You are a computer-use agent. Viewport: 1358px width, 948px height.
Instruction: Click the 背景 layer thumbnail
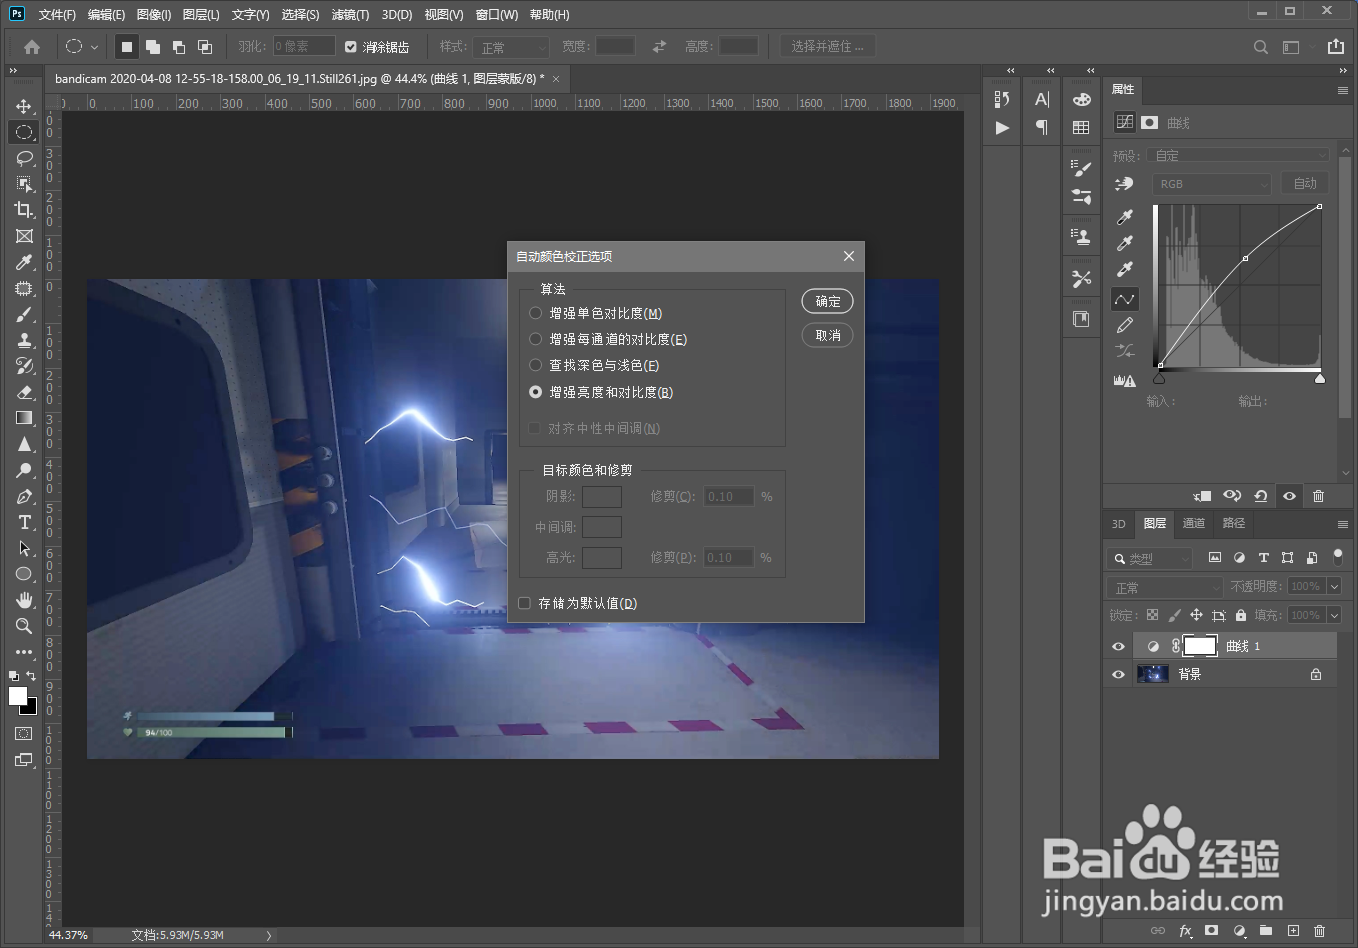(x=1153, y=674)
